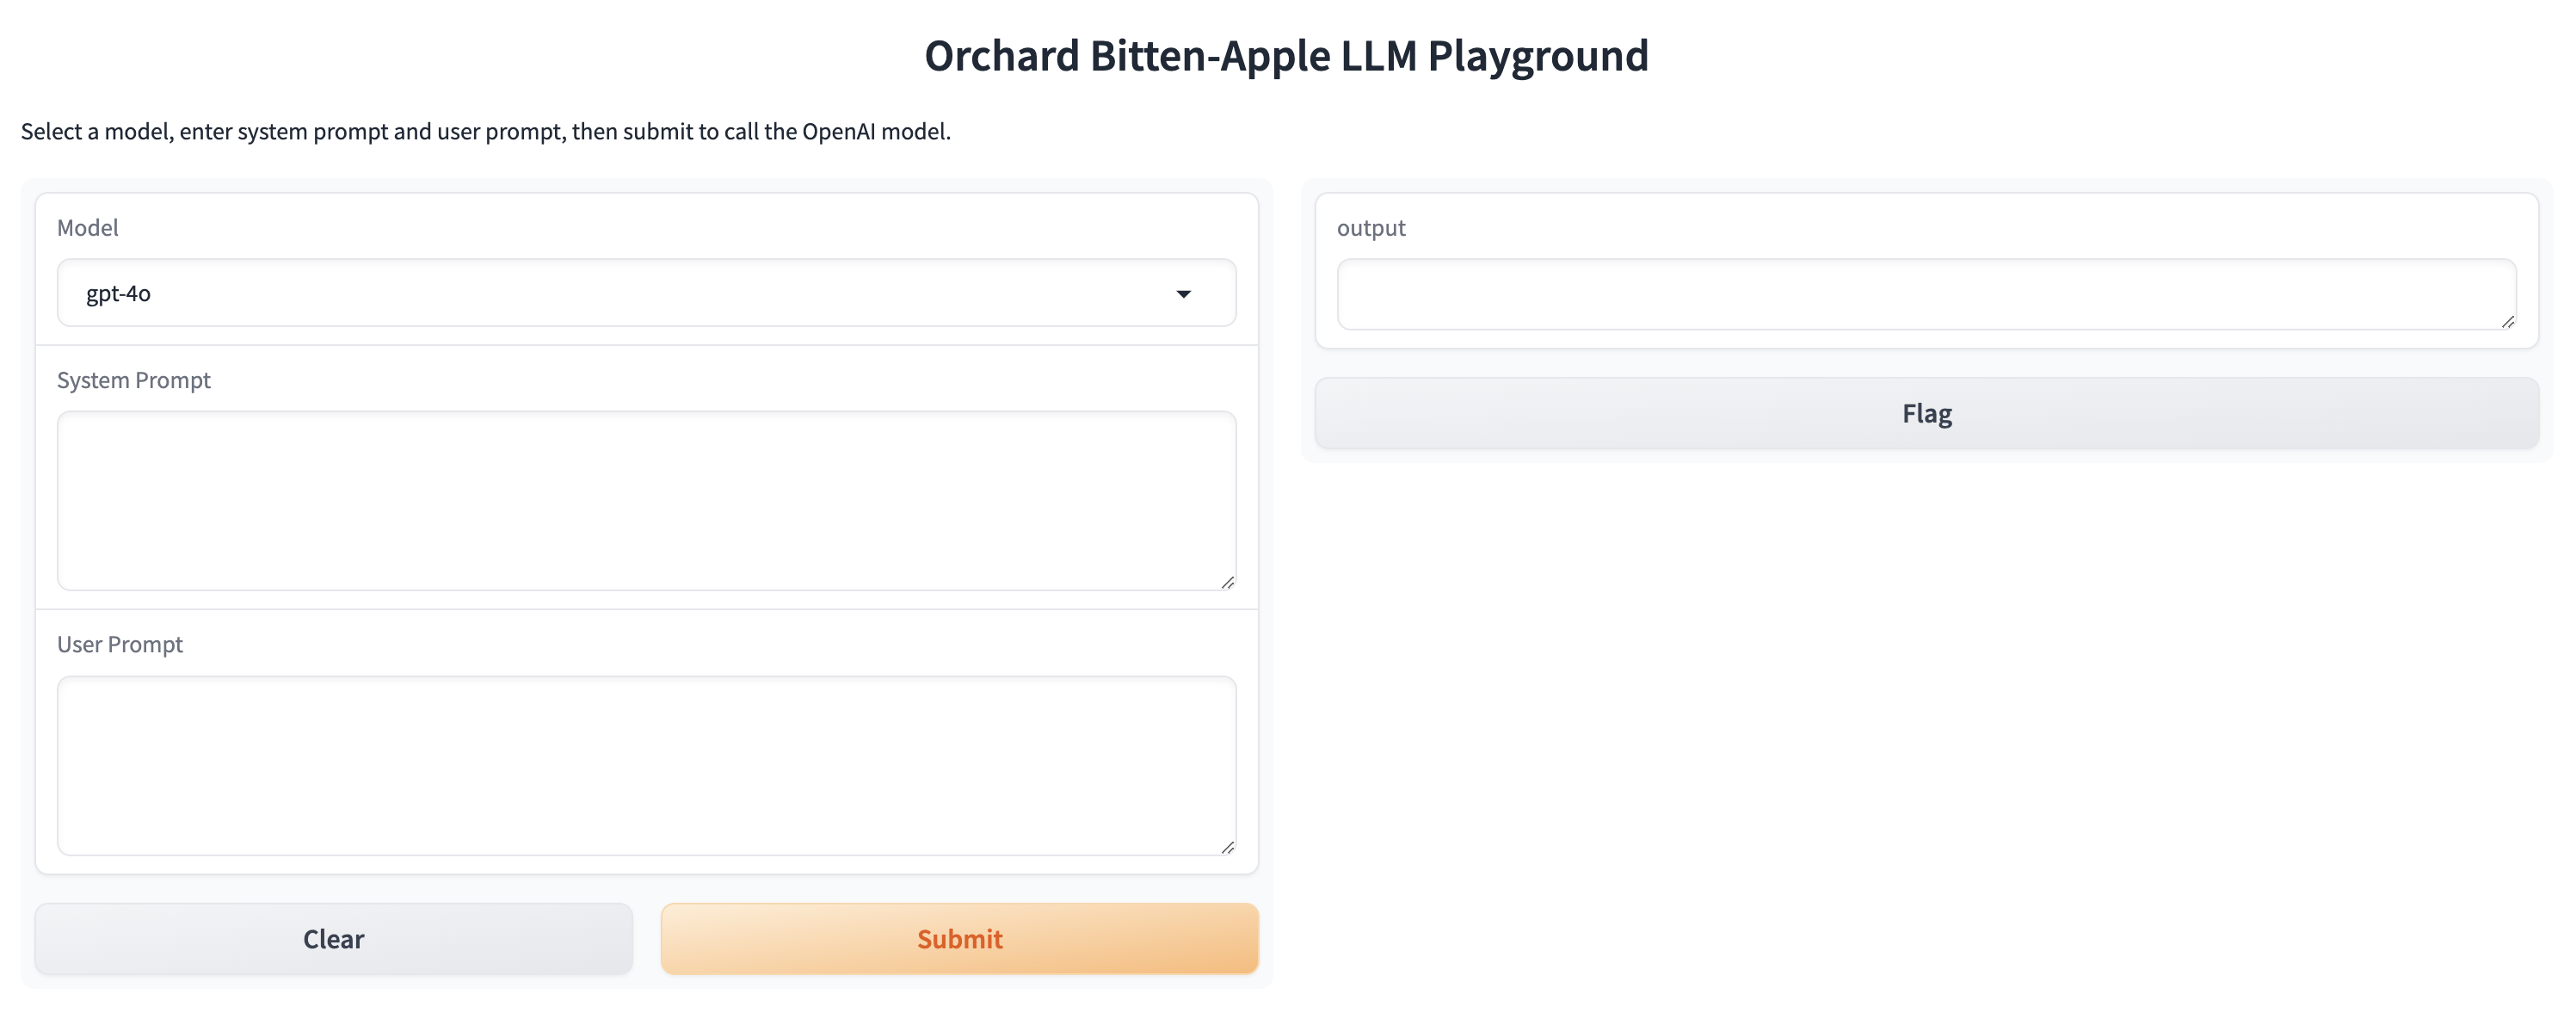Viewport: 2576px width, 1031px height.
Task: Select the gpt-4o value text
Action: 118,294
